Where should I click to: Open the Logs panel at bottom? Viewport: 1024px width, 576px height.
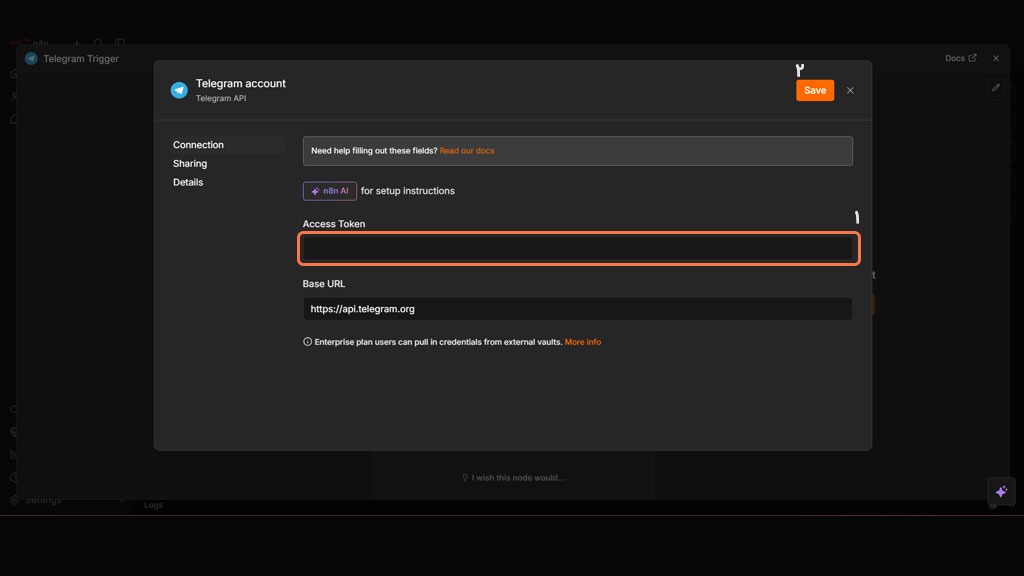(x=153, y=505)
